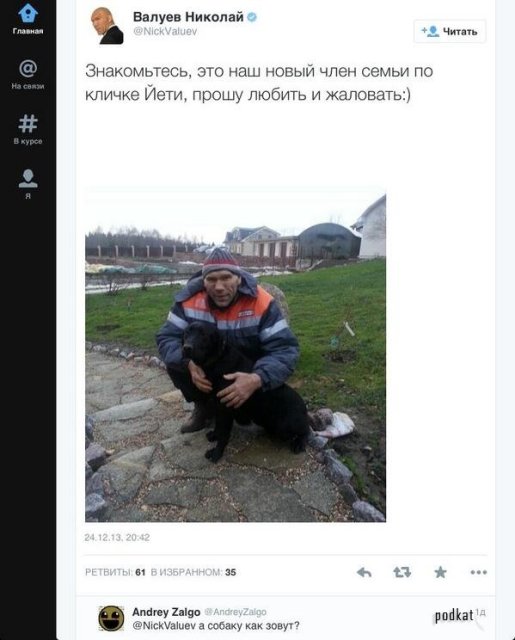View the РЕТВИТЫ 61 count list
This screenshot has height=640, width=515.
115,572
